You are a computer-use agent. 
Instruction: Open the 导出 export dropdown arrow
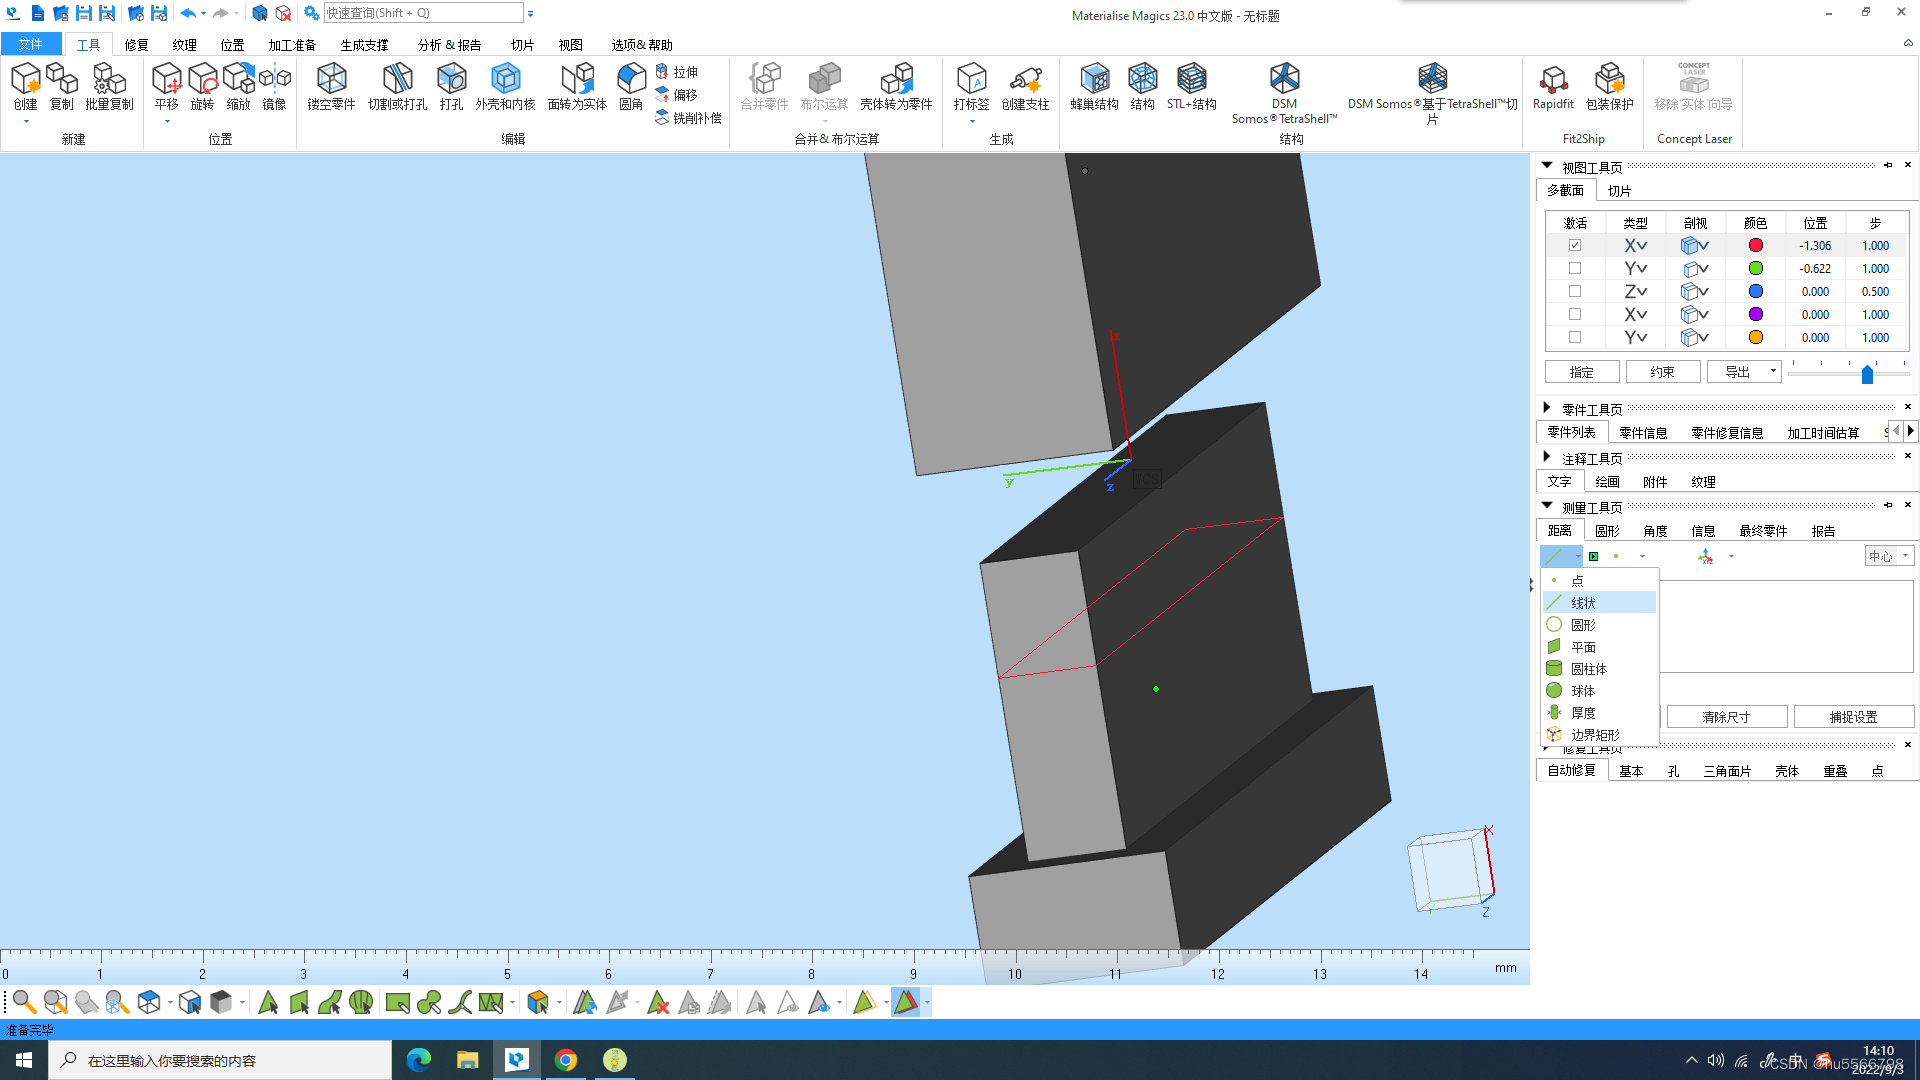pos(1773,372)
